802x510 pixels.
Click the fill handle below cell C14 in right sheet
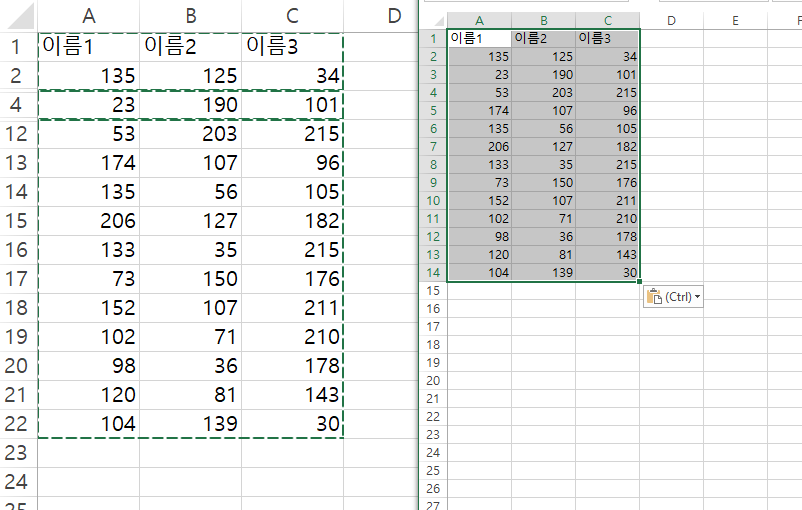(639, 281)
